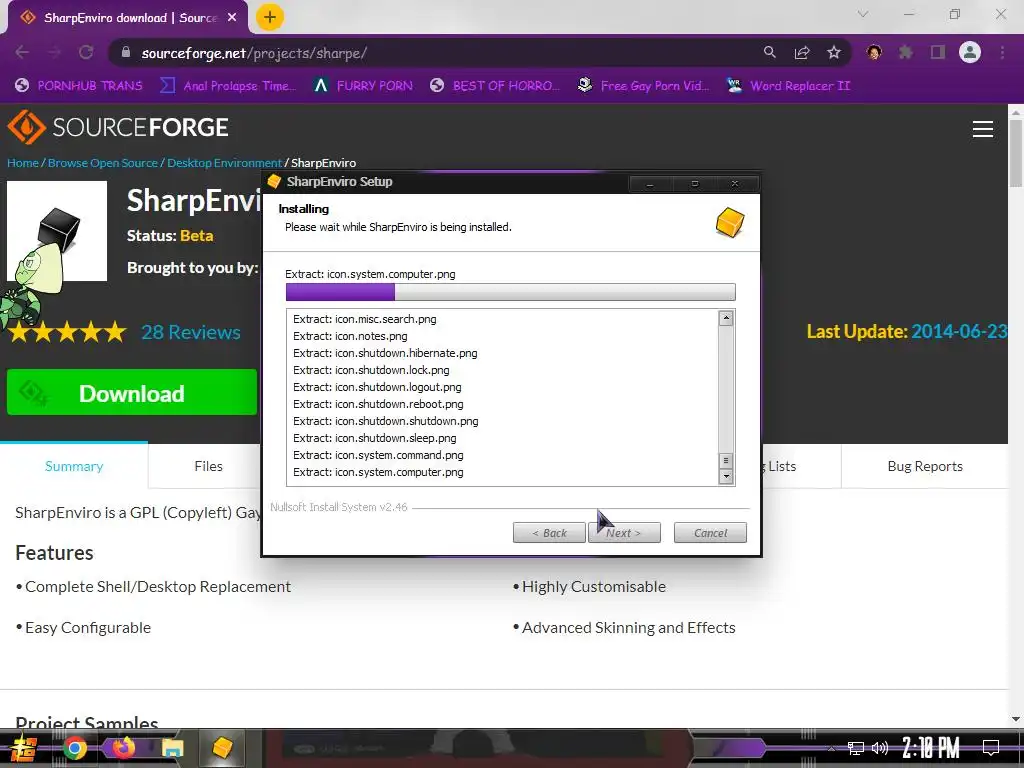Click the browser back arrow

click(x=22, y=53)
